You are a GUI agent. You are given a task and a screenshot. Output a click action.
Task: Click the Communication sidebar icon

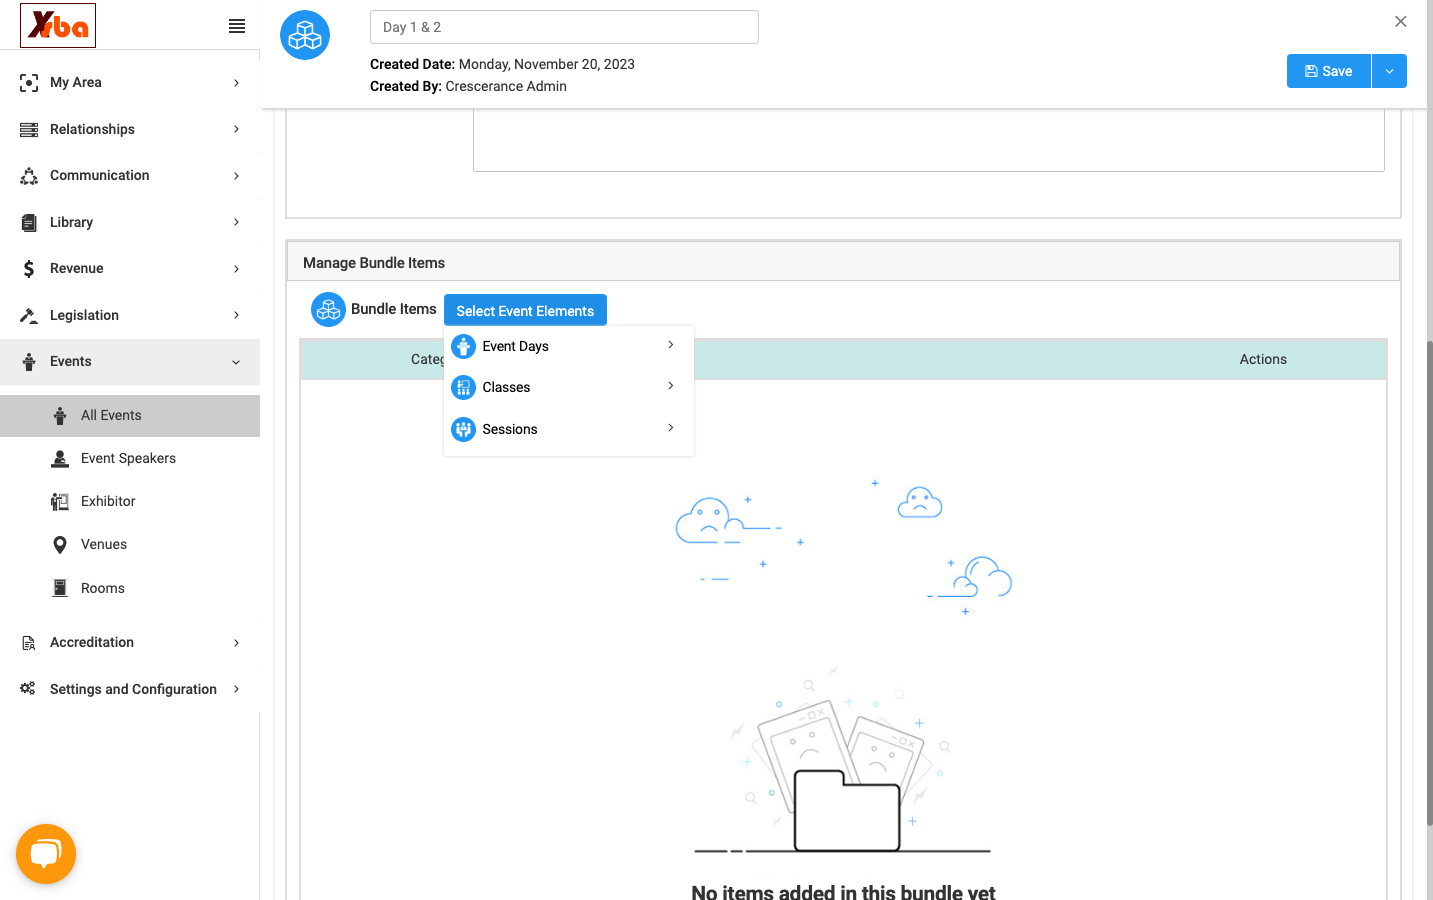click(x=29, y=176)
